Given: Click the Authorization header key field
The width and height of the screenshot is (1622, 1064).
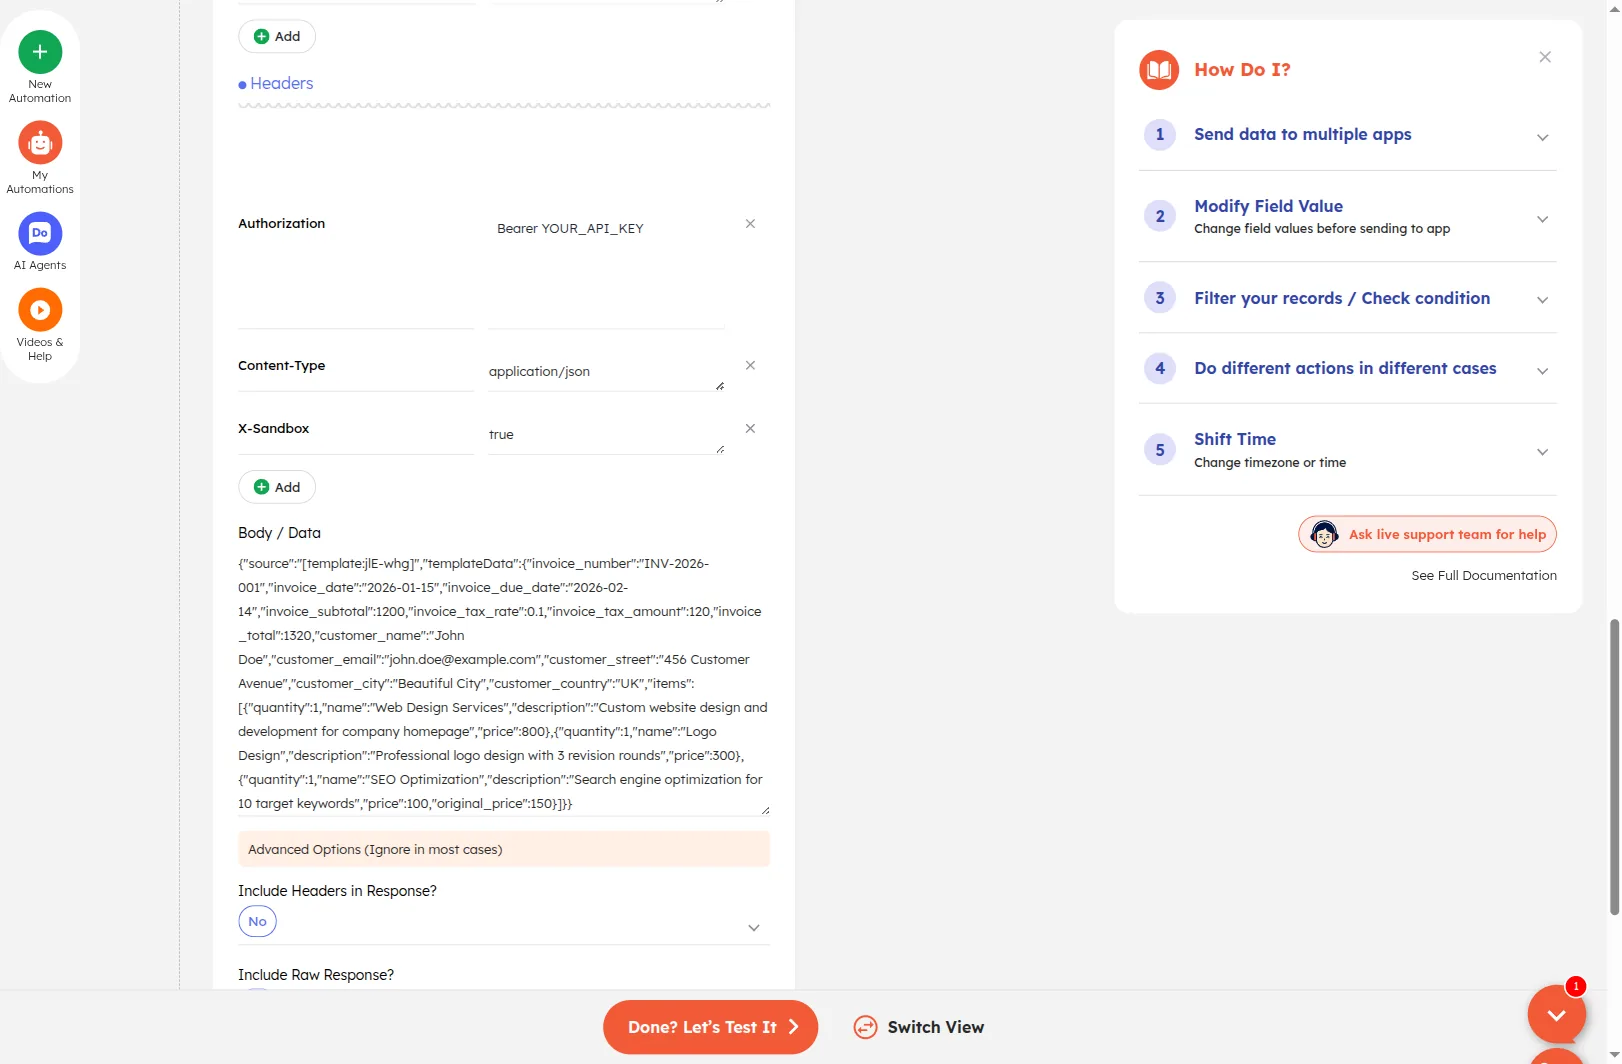Looking at the screenshot, I should tap(356, 224).
